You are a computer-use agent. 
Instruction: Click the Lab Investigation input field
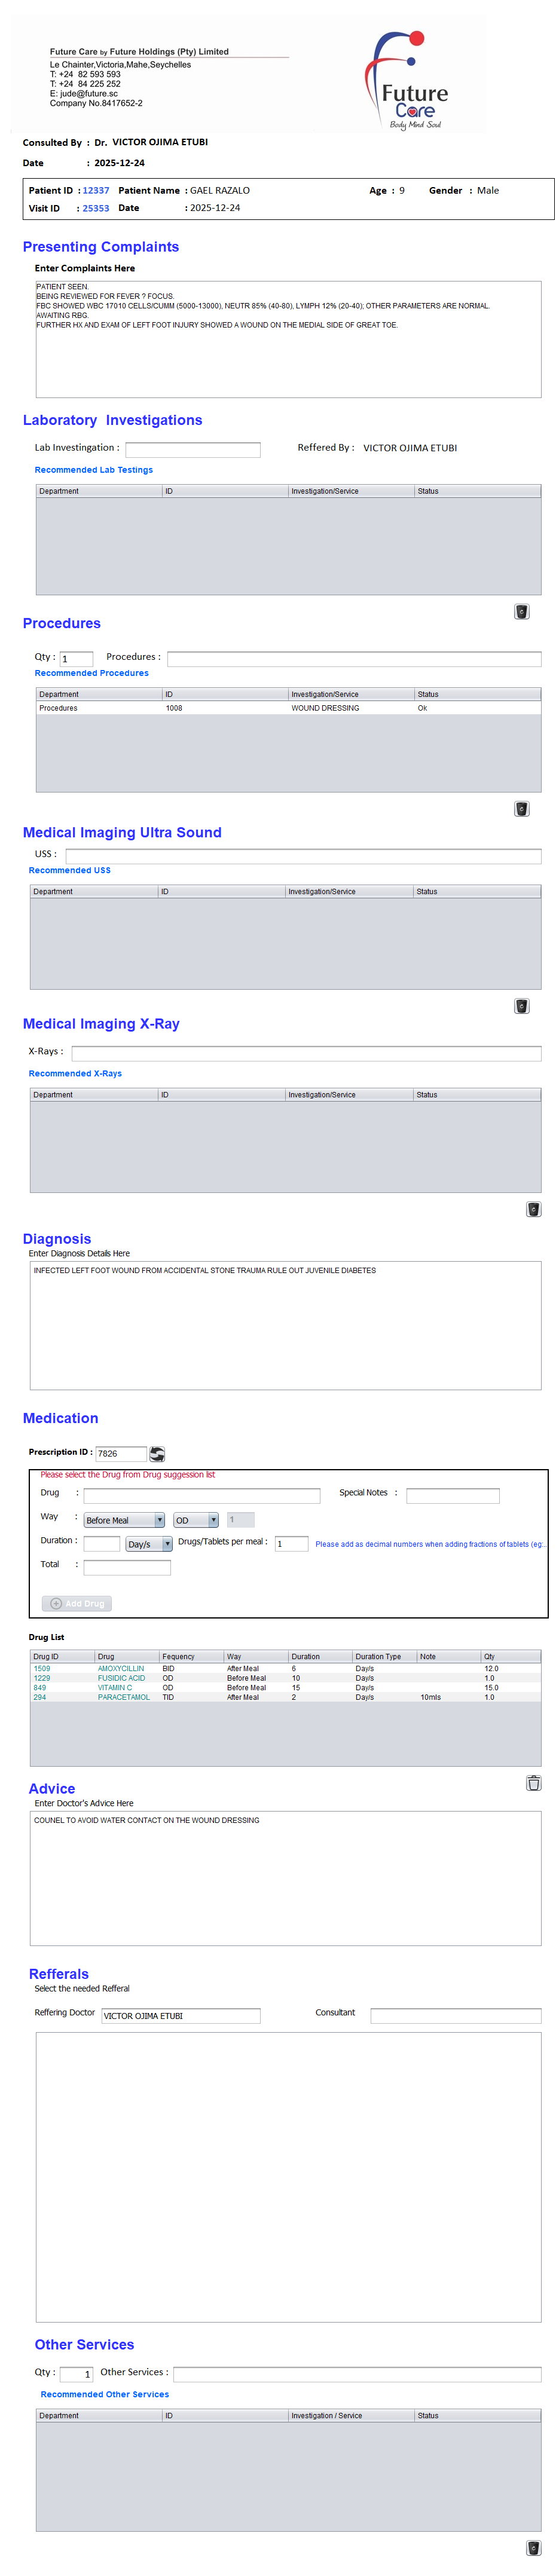(192, 449)
